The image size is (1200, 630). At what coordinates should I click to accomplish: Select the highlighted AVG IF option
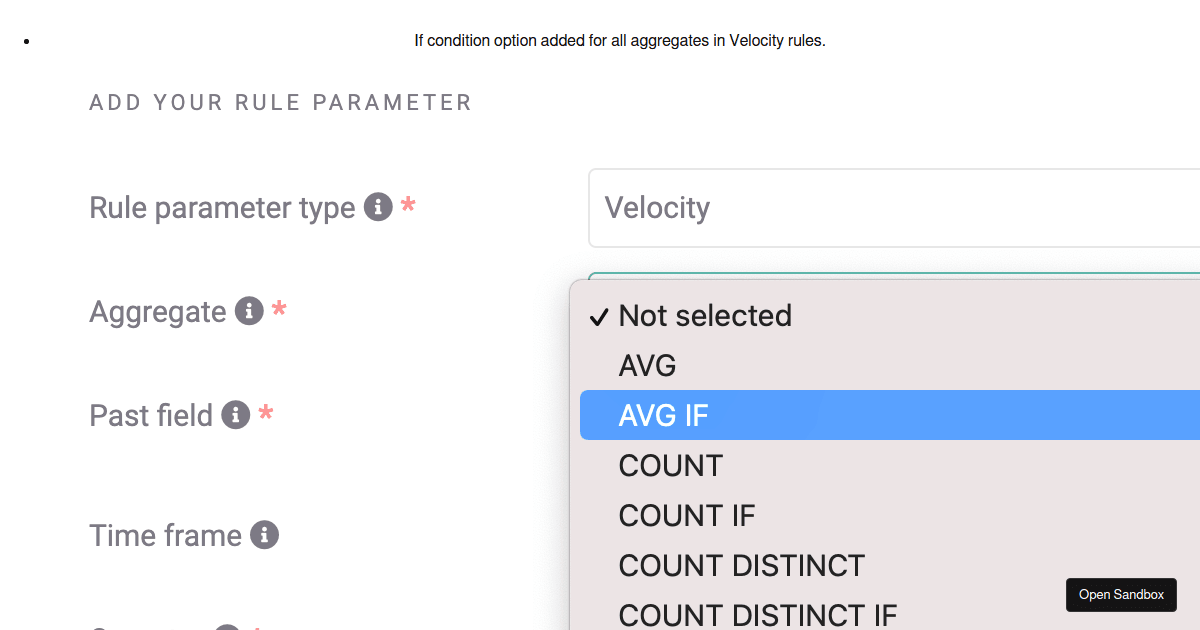pos(664,416)
